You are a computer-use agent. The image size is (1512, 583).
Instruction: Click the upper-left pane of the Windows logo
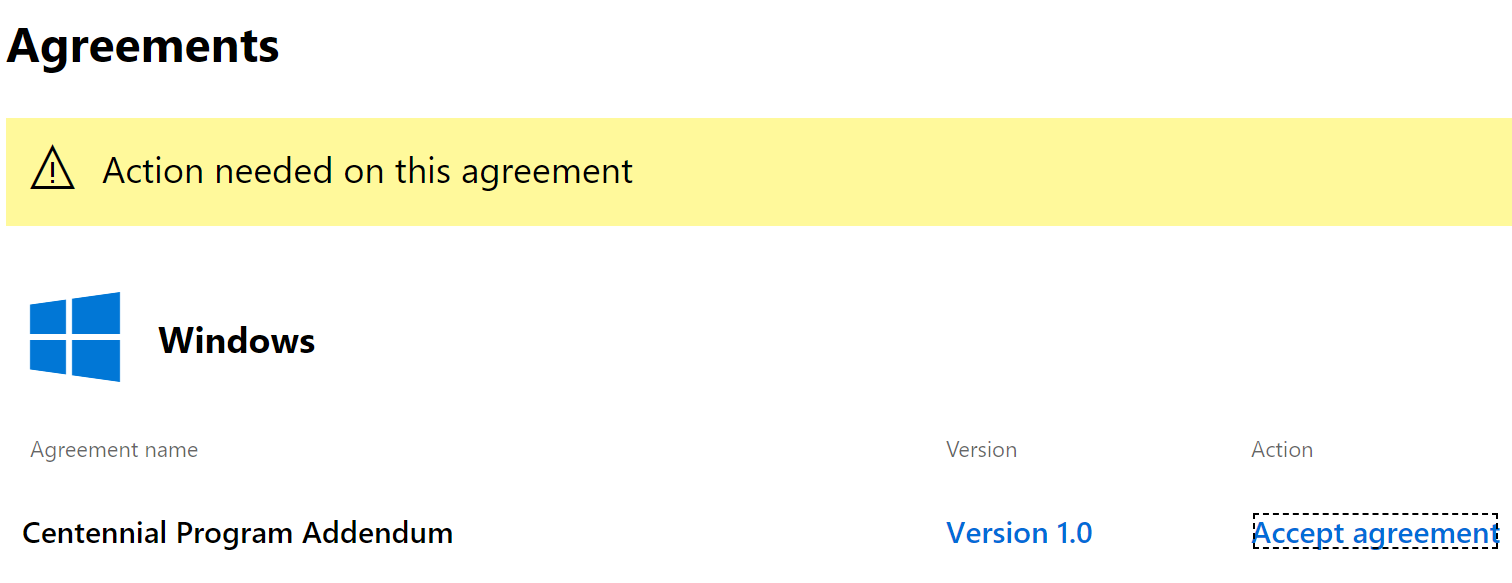[48, 319]
